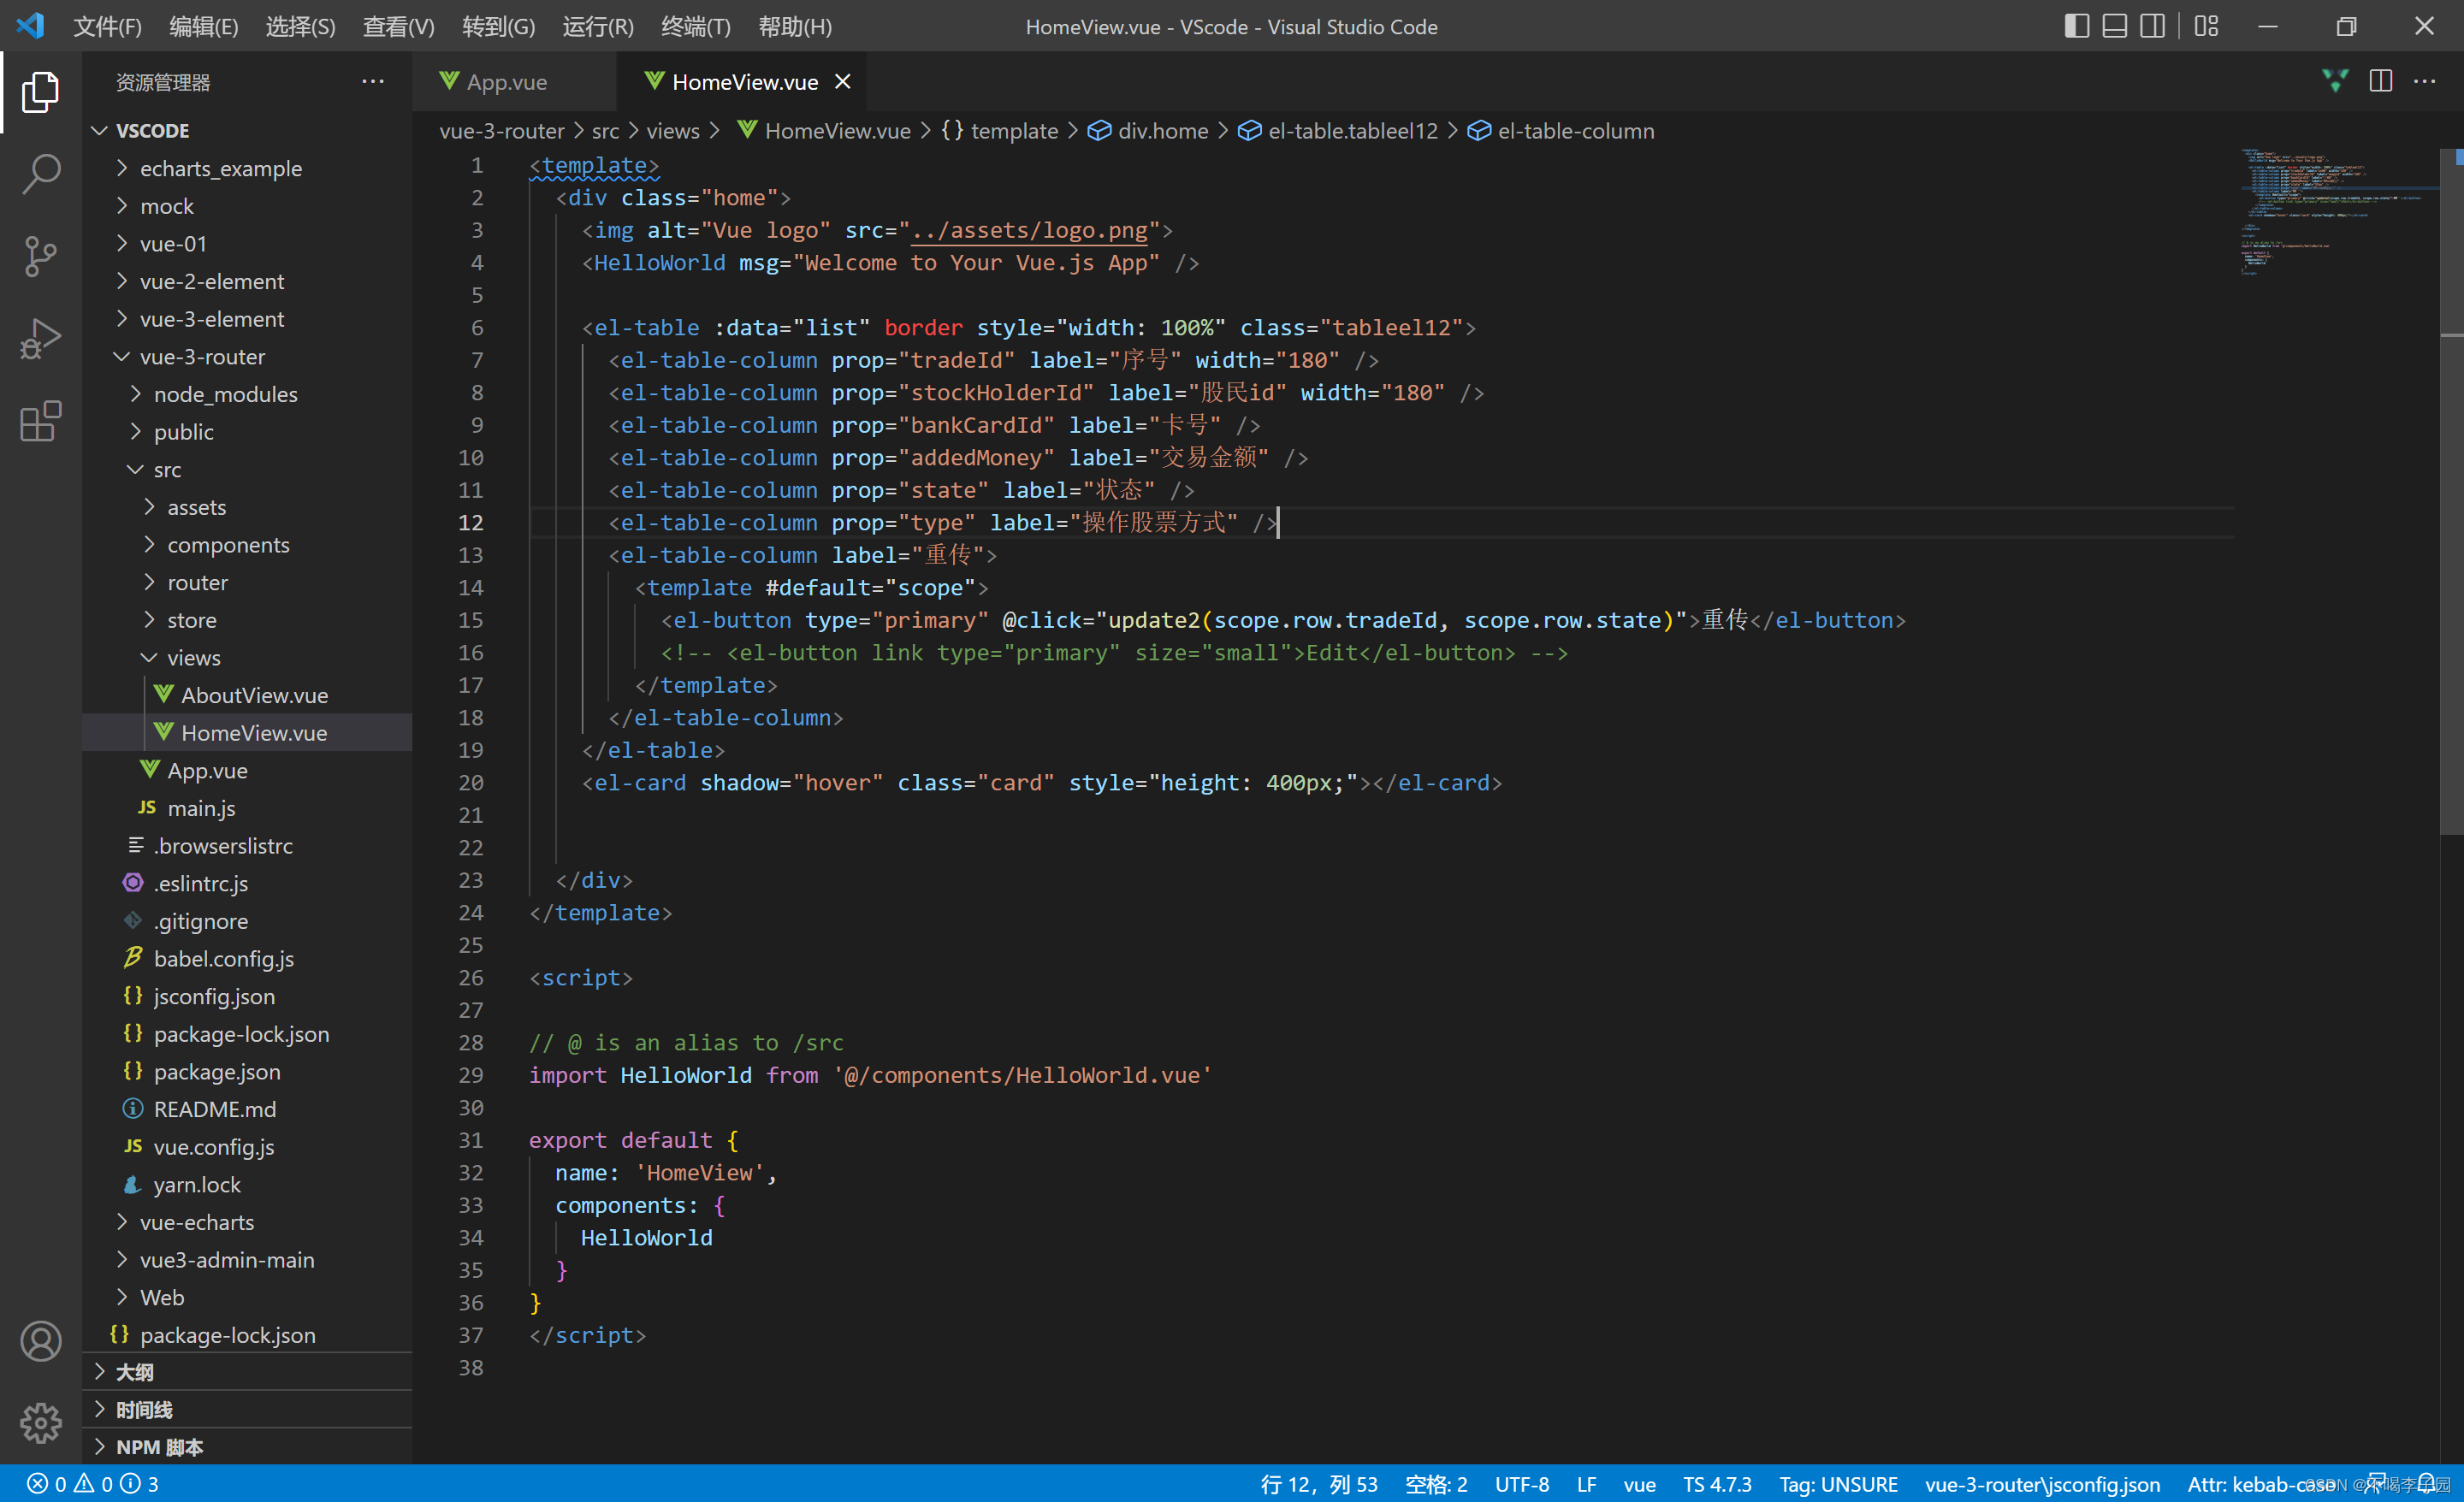The height and width of the screenshot is (1502, 2464).
Task: Open AboutView.vue in the file tree
Action: coord(254,695)
